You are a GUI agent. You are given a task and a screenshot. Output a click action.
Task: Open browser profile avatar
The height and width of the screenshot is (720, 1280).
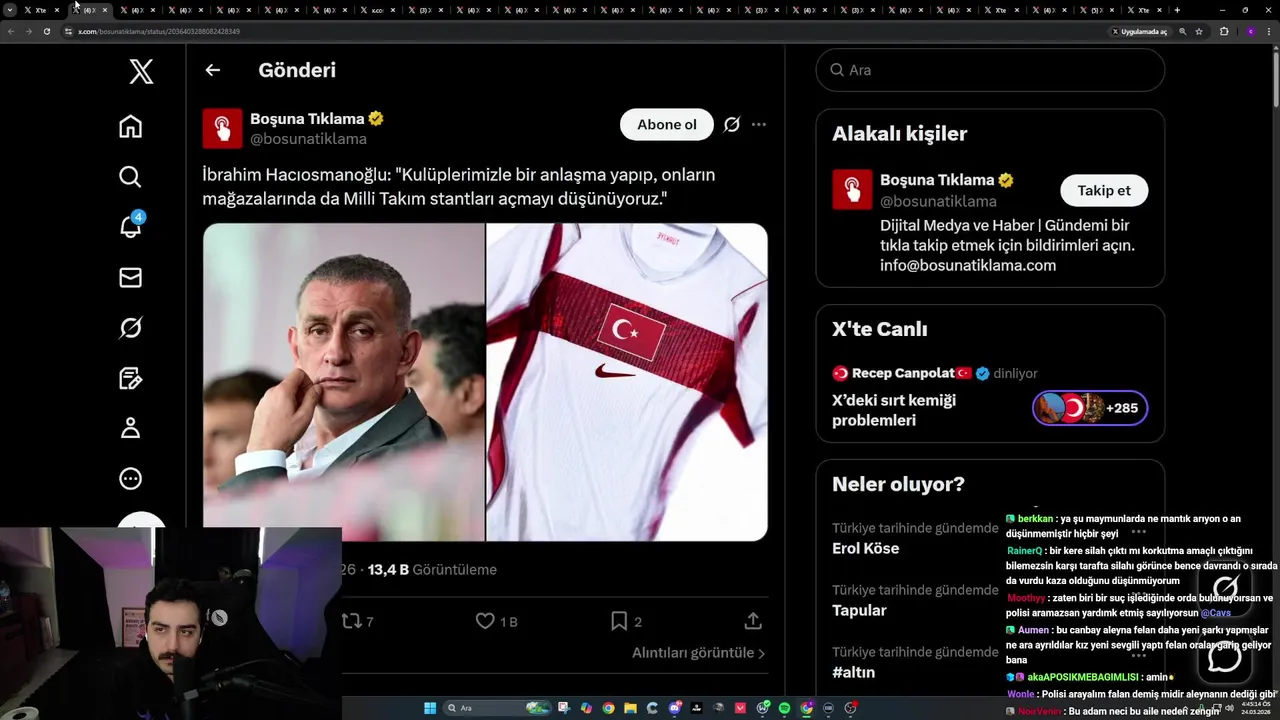coord(1250,31)
